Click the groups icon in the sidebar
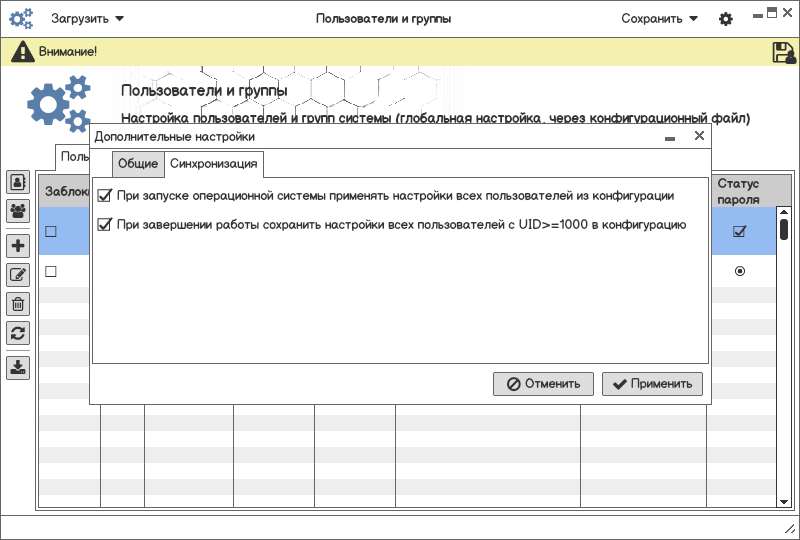The image size is (800, 540). [18, 211]
